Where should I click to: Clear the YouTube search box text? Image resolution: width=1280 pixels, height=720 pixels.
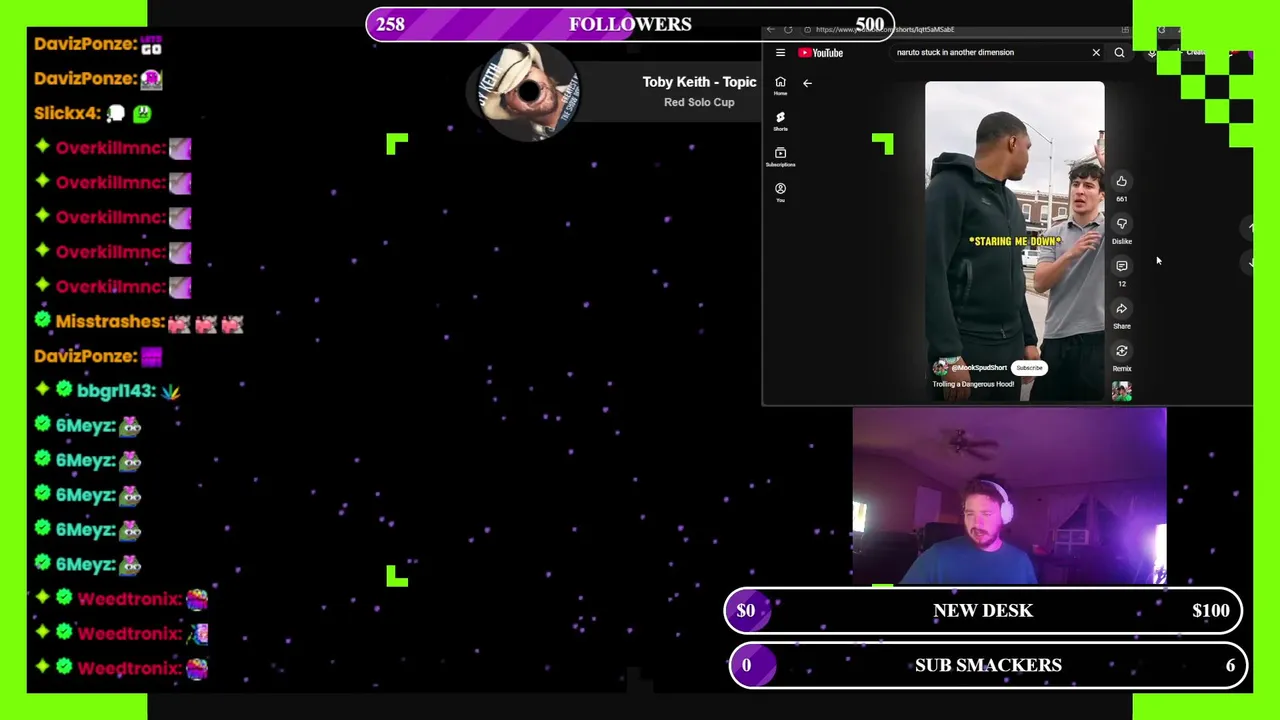pyautogui.click(x=1096, y=52)
